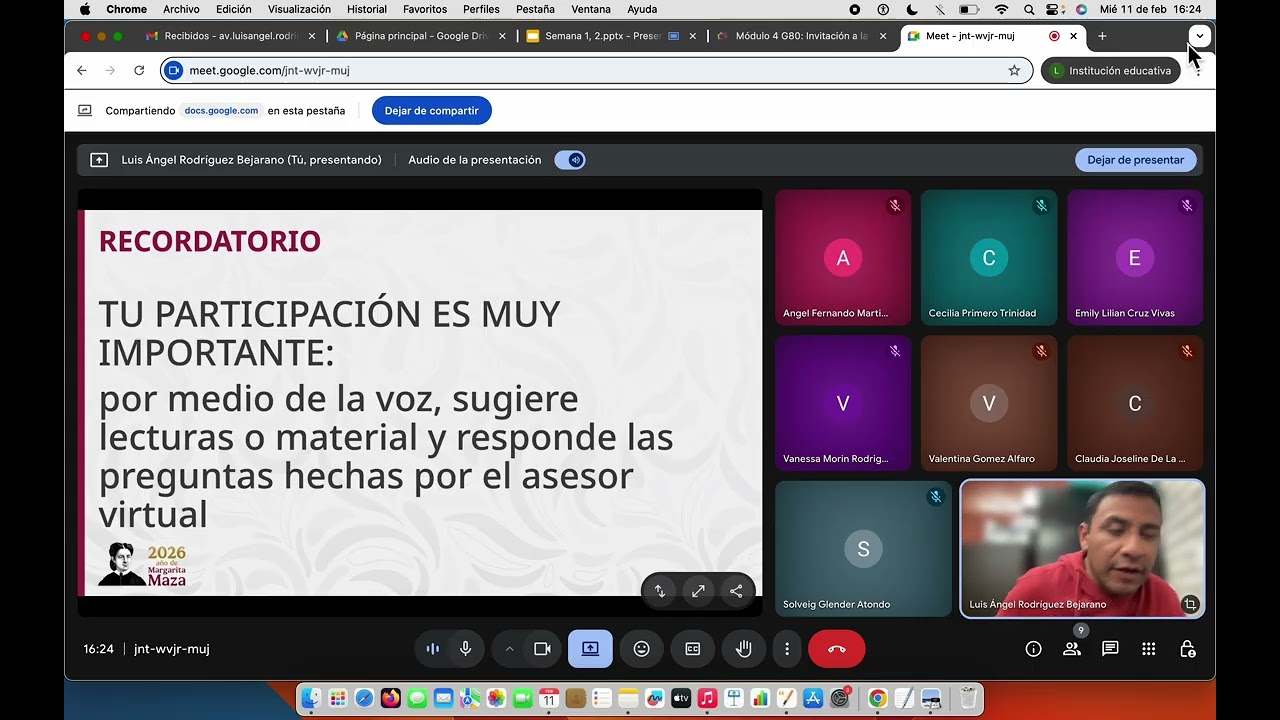Select Cecilia Primero Trinidad tile
Screen dimensions: 1280x720
click(989, 258)
